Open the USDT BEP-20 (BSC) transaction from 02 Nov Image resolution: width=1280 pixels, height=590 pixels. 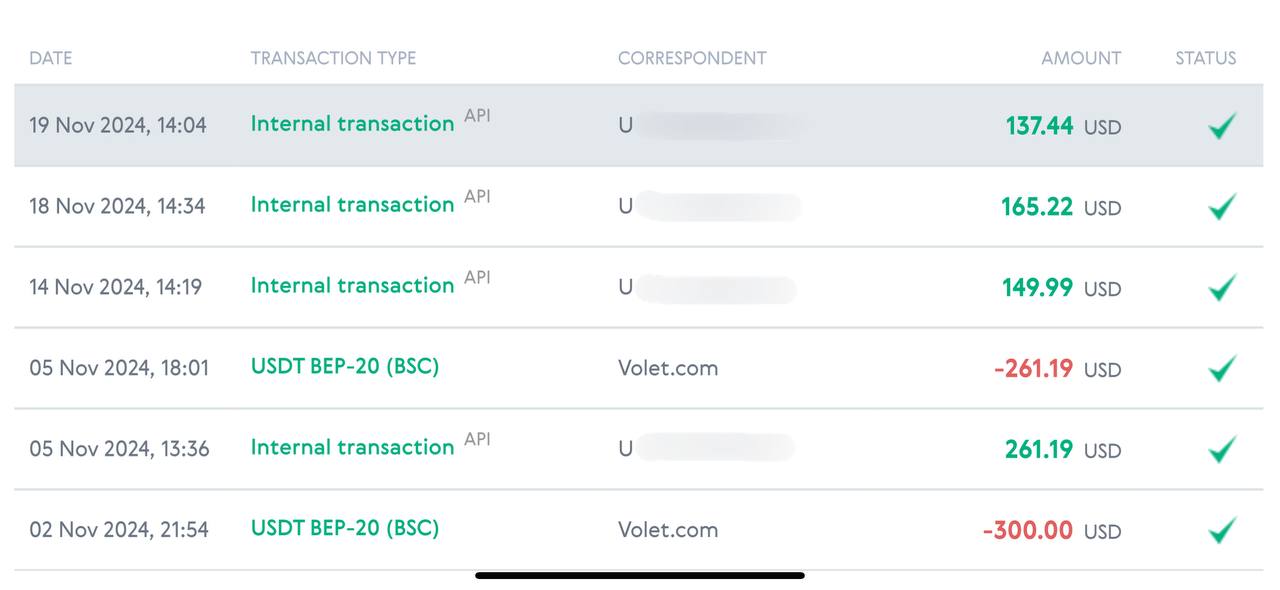[x=345, y=527]
